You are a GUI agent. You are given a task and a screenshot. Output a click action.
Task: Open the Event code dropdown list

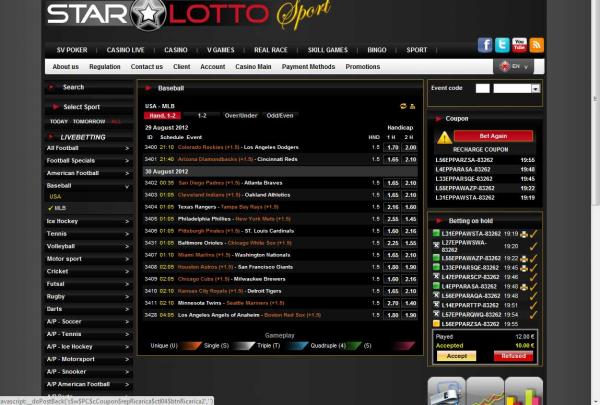tap(536, 89)
